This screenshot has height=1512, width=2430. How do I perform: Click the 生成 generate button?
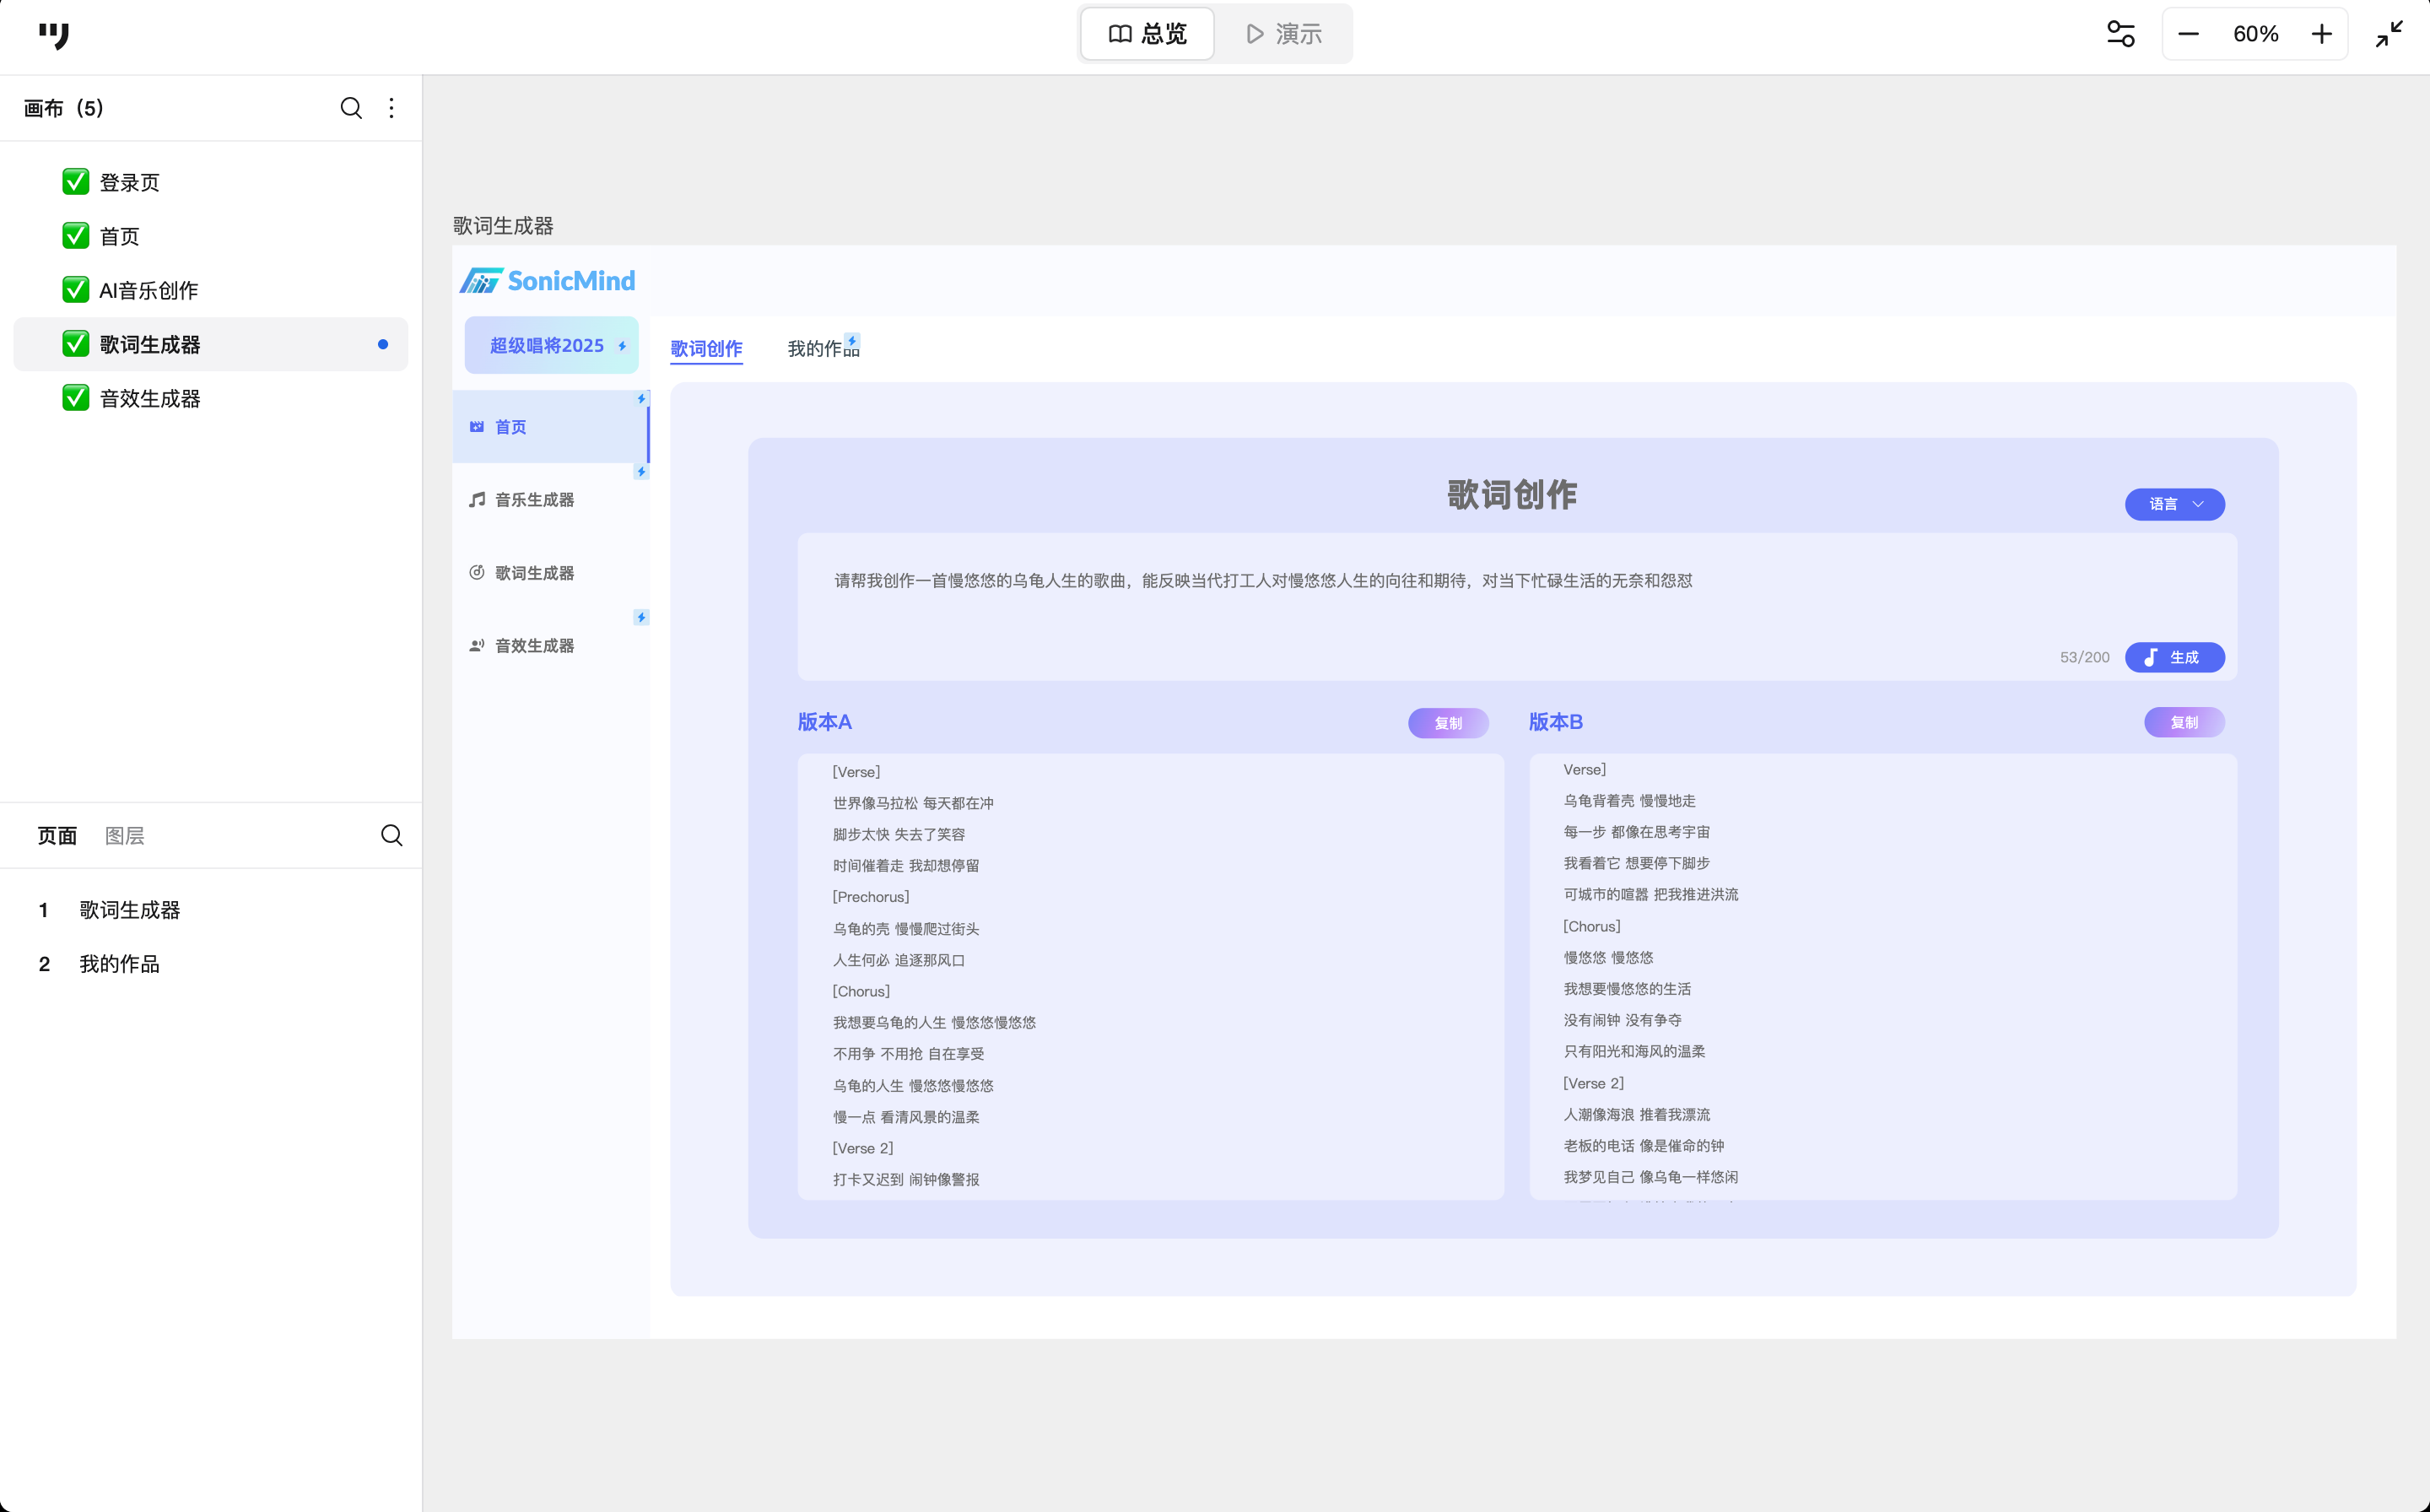(2174, 657)
